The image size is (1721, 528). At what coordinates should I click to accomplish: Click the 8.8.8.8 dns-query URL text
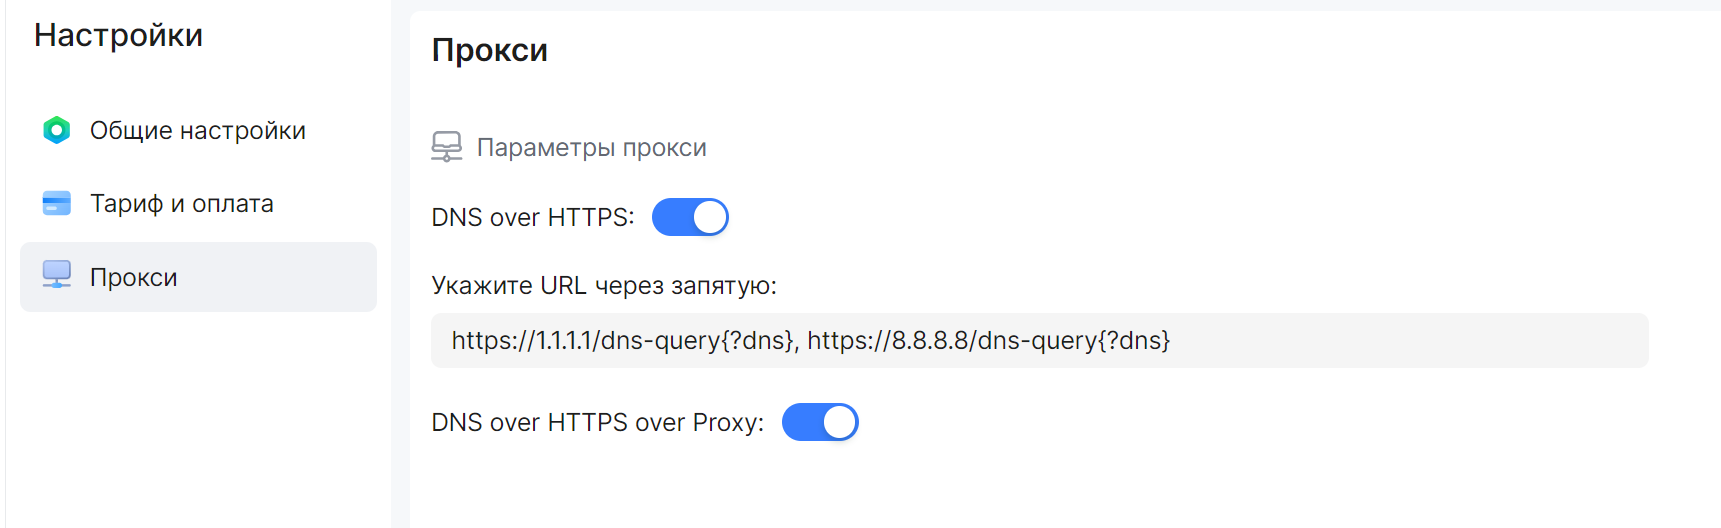[988, 341]
